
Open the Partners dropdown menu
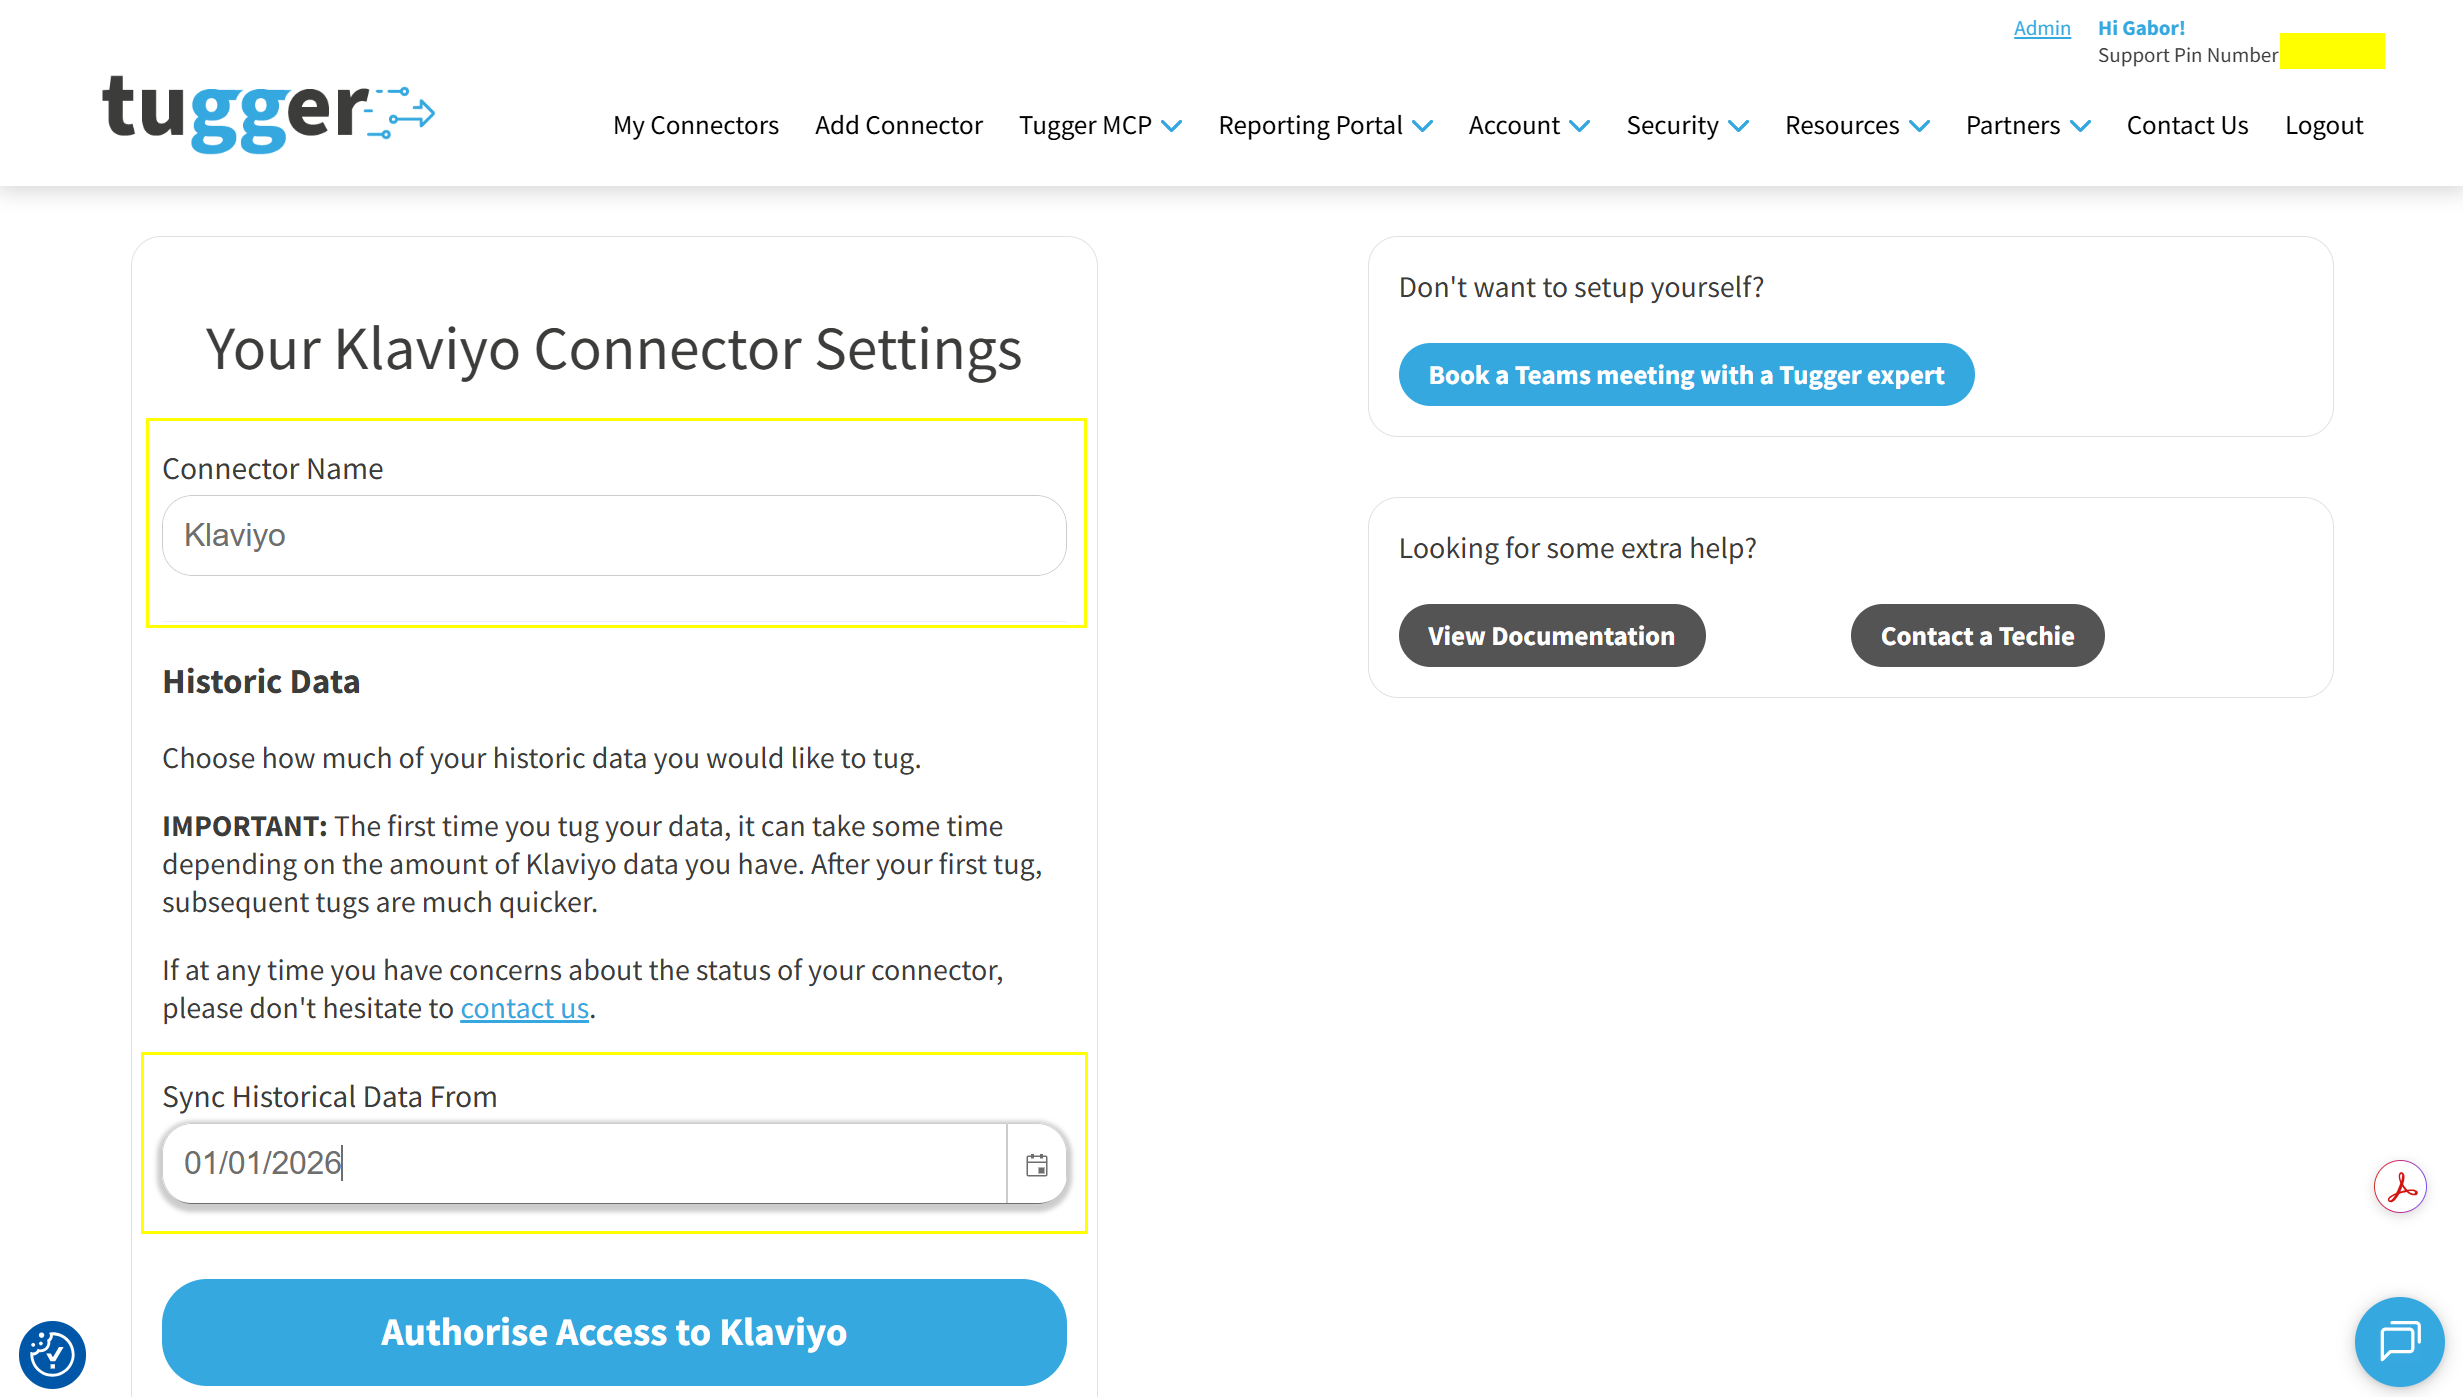pos(2028,125)
